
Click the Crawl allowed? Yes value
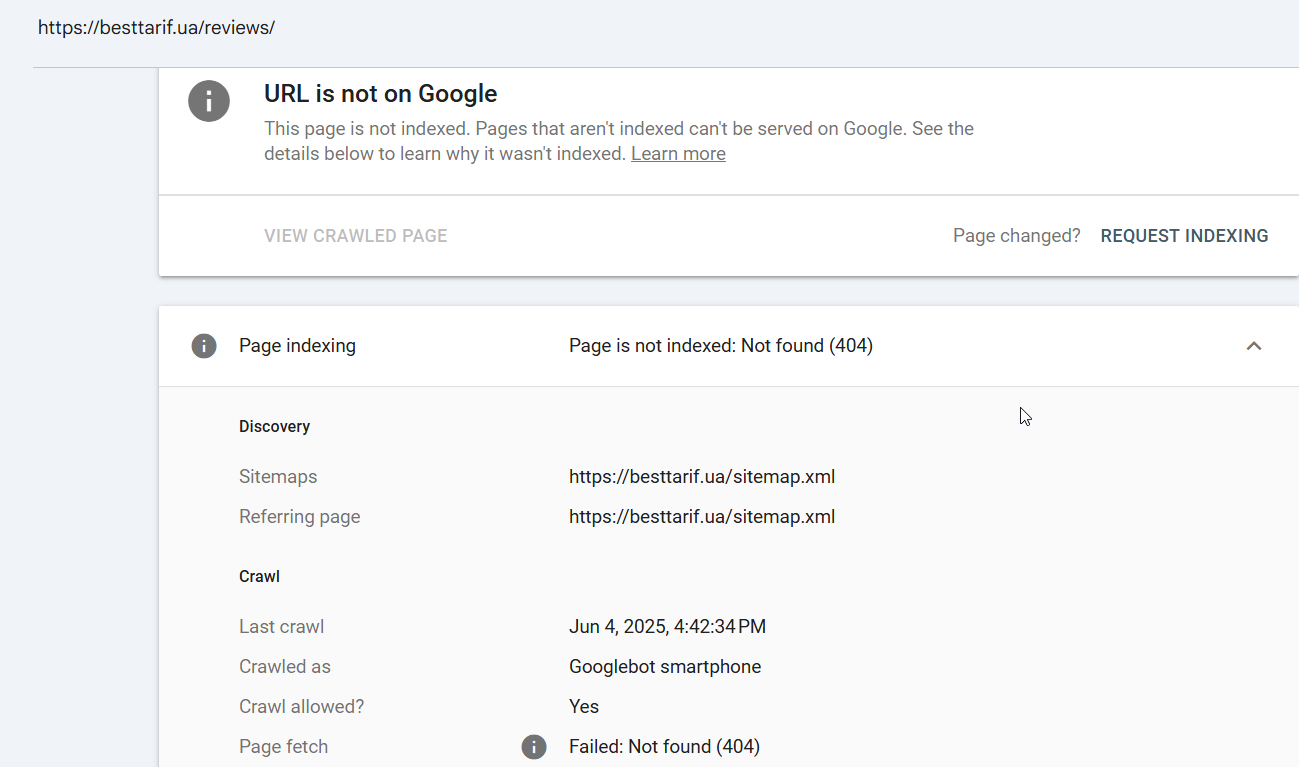pyautogui.click(x=584, y=707)
